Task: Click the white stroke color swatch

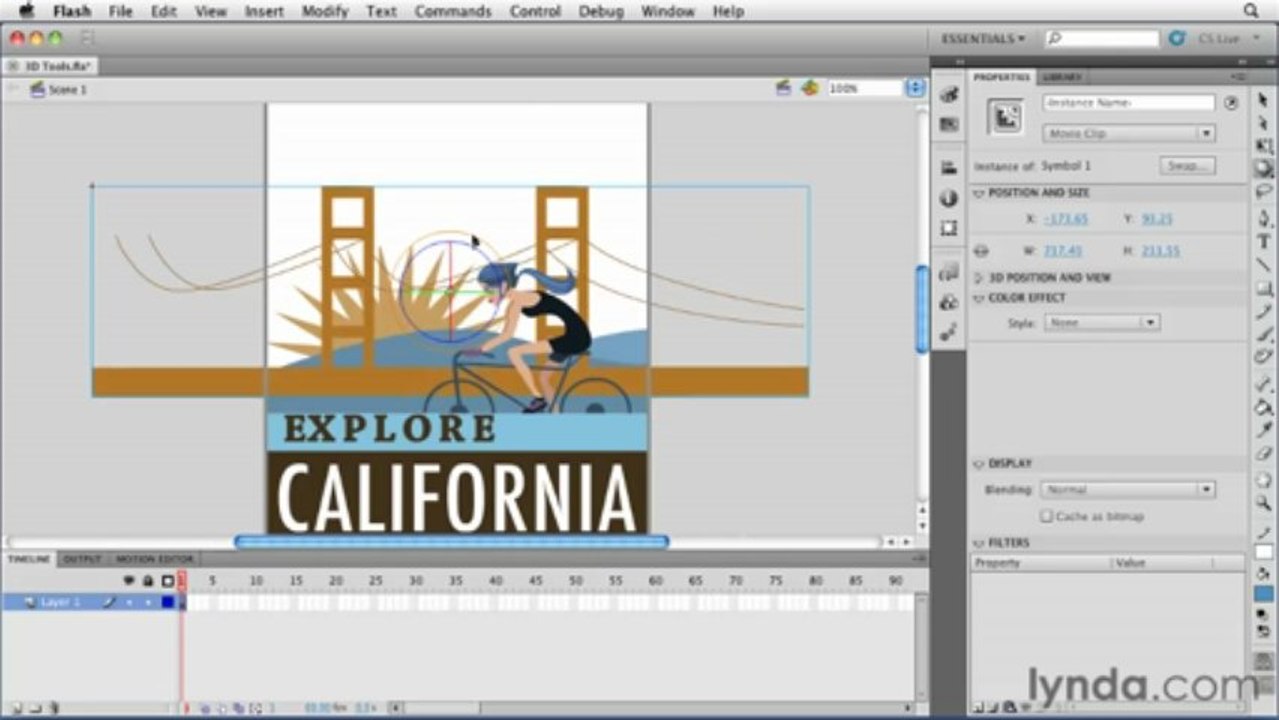Action: coord(1264,552)
